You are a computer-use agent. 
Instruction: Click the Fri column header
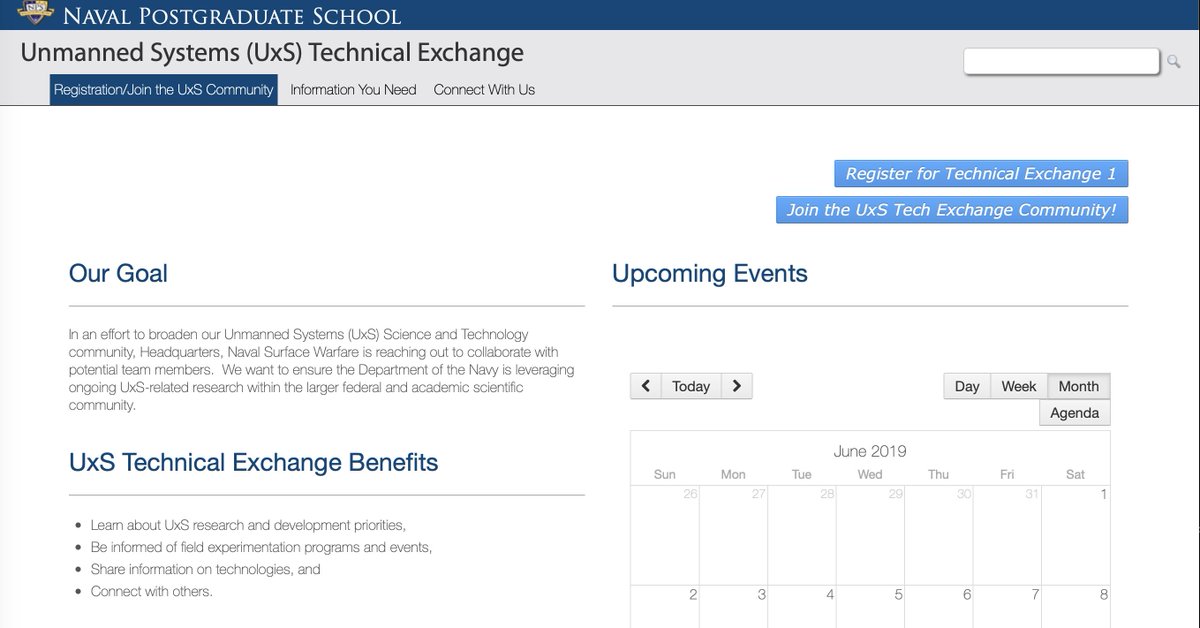tap(1007, 474)
